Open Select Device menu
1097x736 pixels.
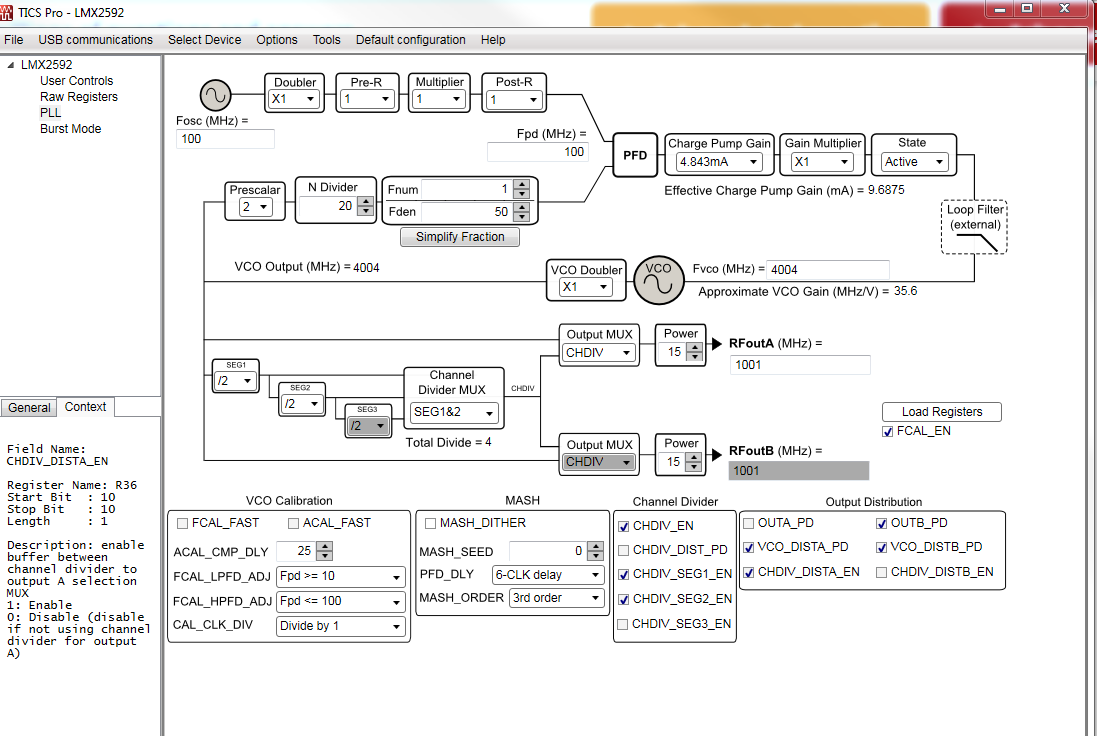coord(204,40)
